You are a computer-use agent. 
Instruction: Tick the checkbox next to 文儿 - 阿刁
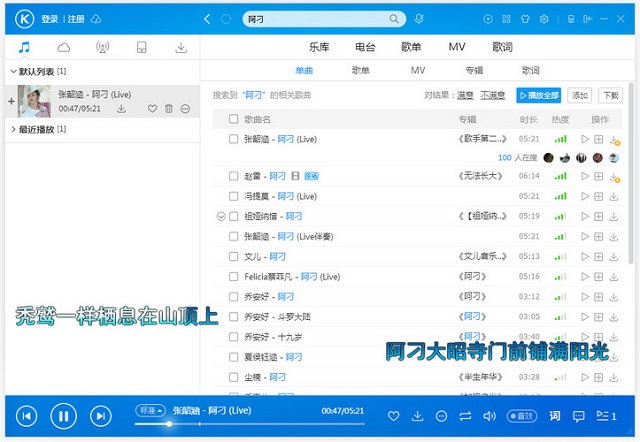coord(233,257)
